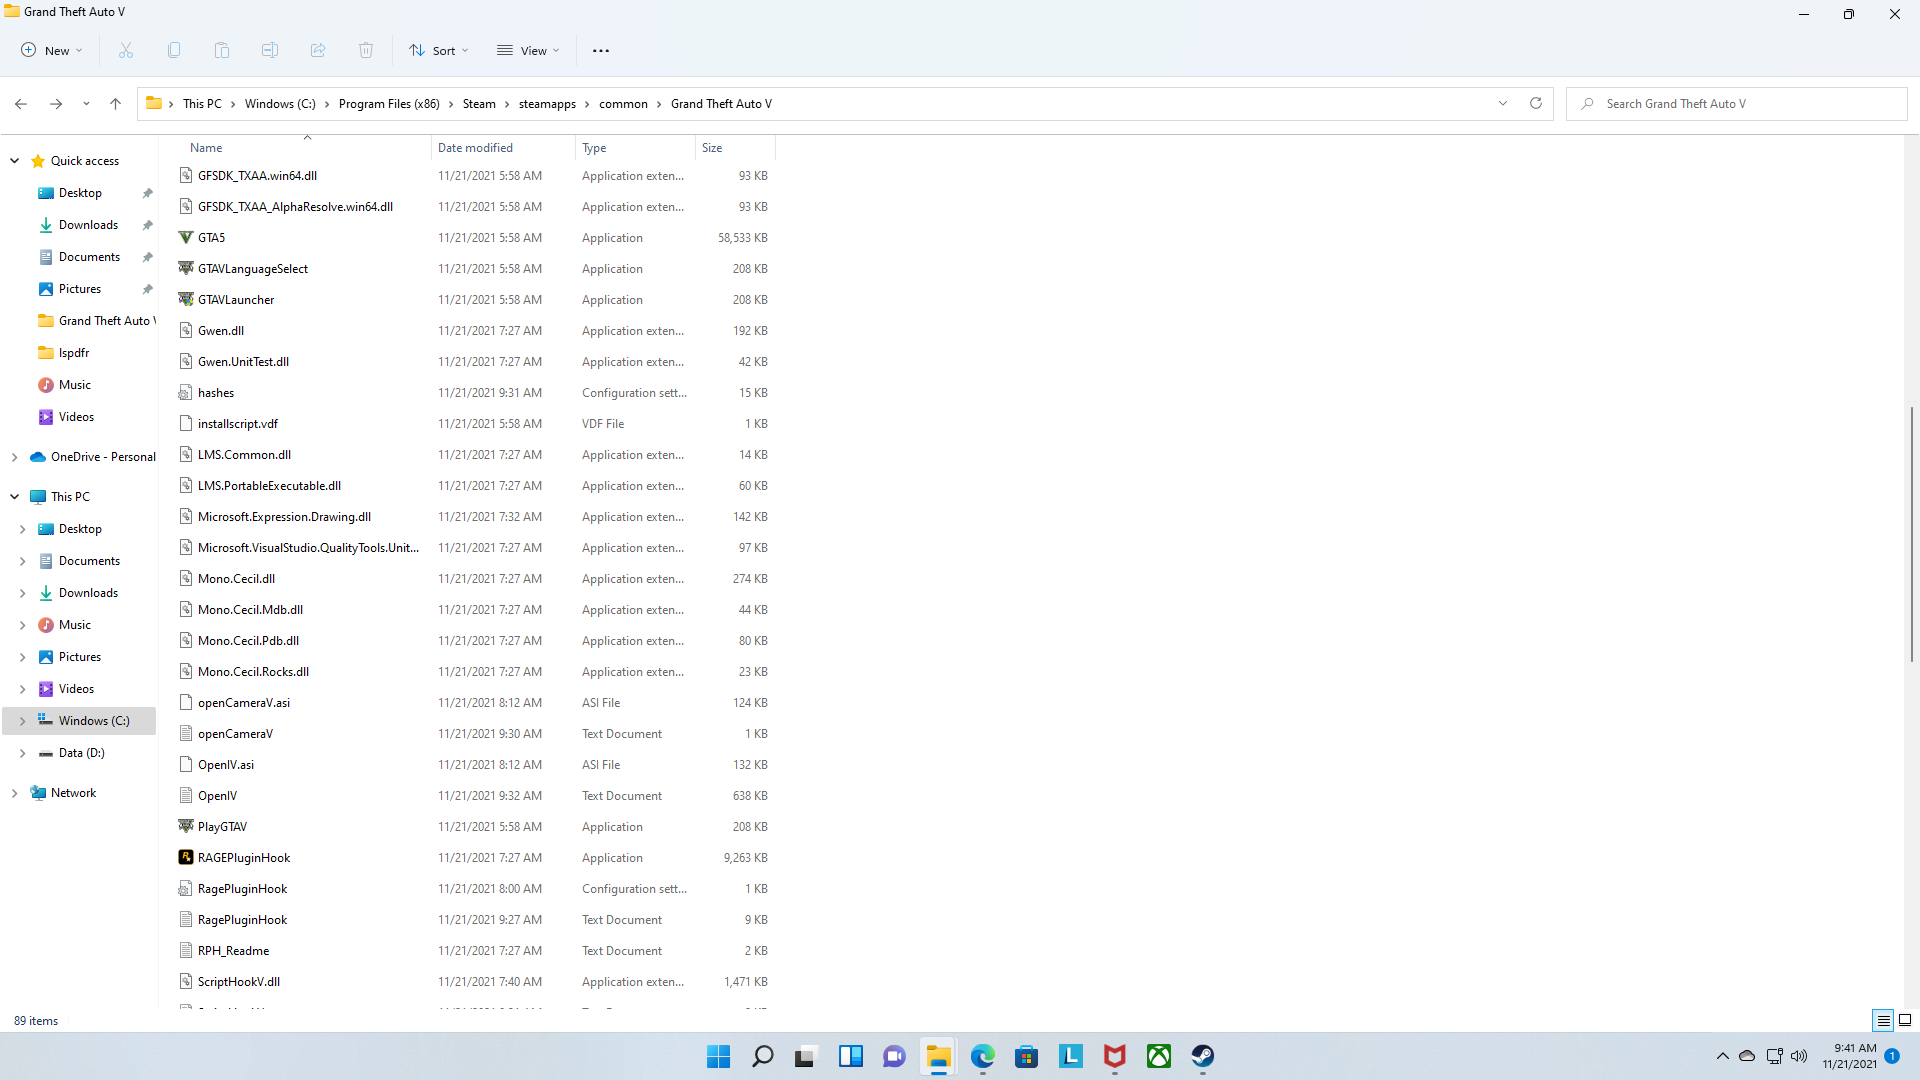Select the RAGEPluginHook application icon
Image resolution: width=1920 pixels, height=1080 pixels.
(x=186, y=858)
